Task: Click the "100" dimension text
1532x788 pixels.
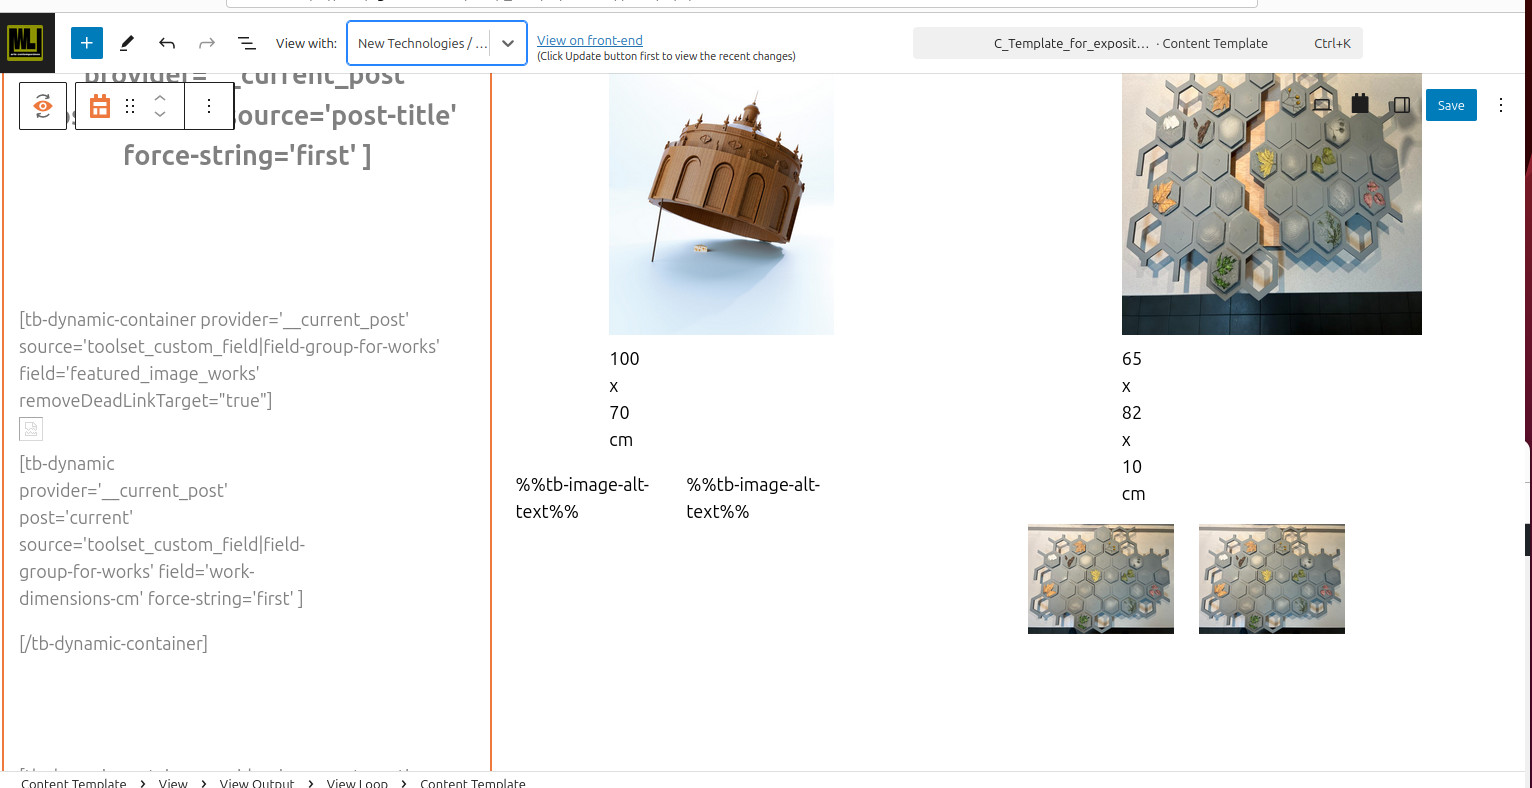Action: click(x=624, y=359)
